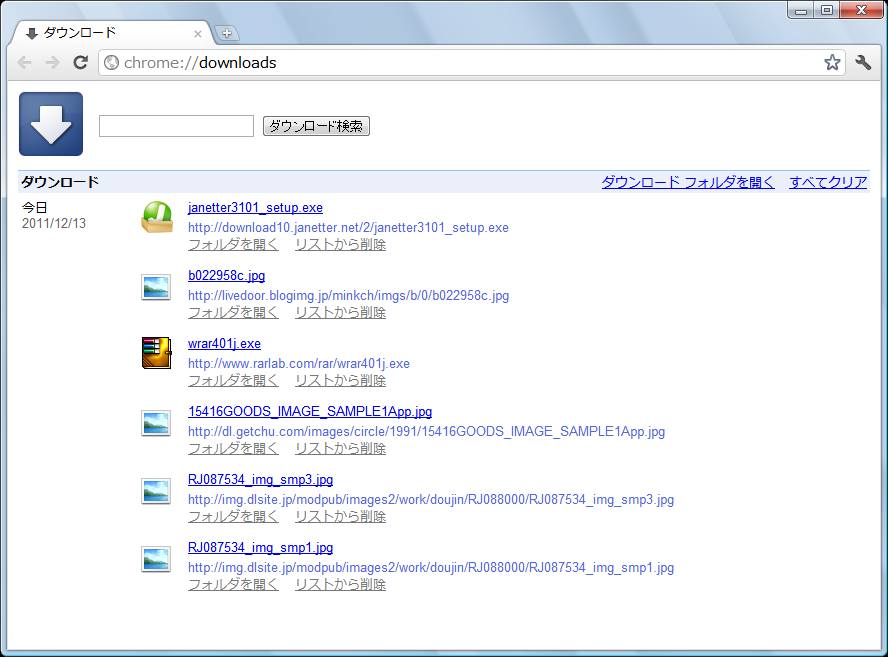Click the RJ087534_img_smp3.jpg file icon
888x657 pixels.
click(x=156, y=490)
